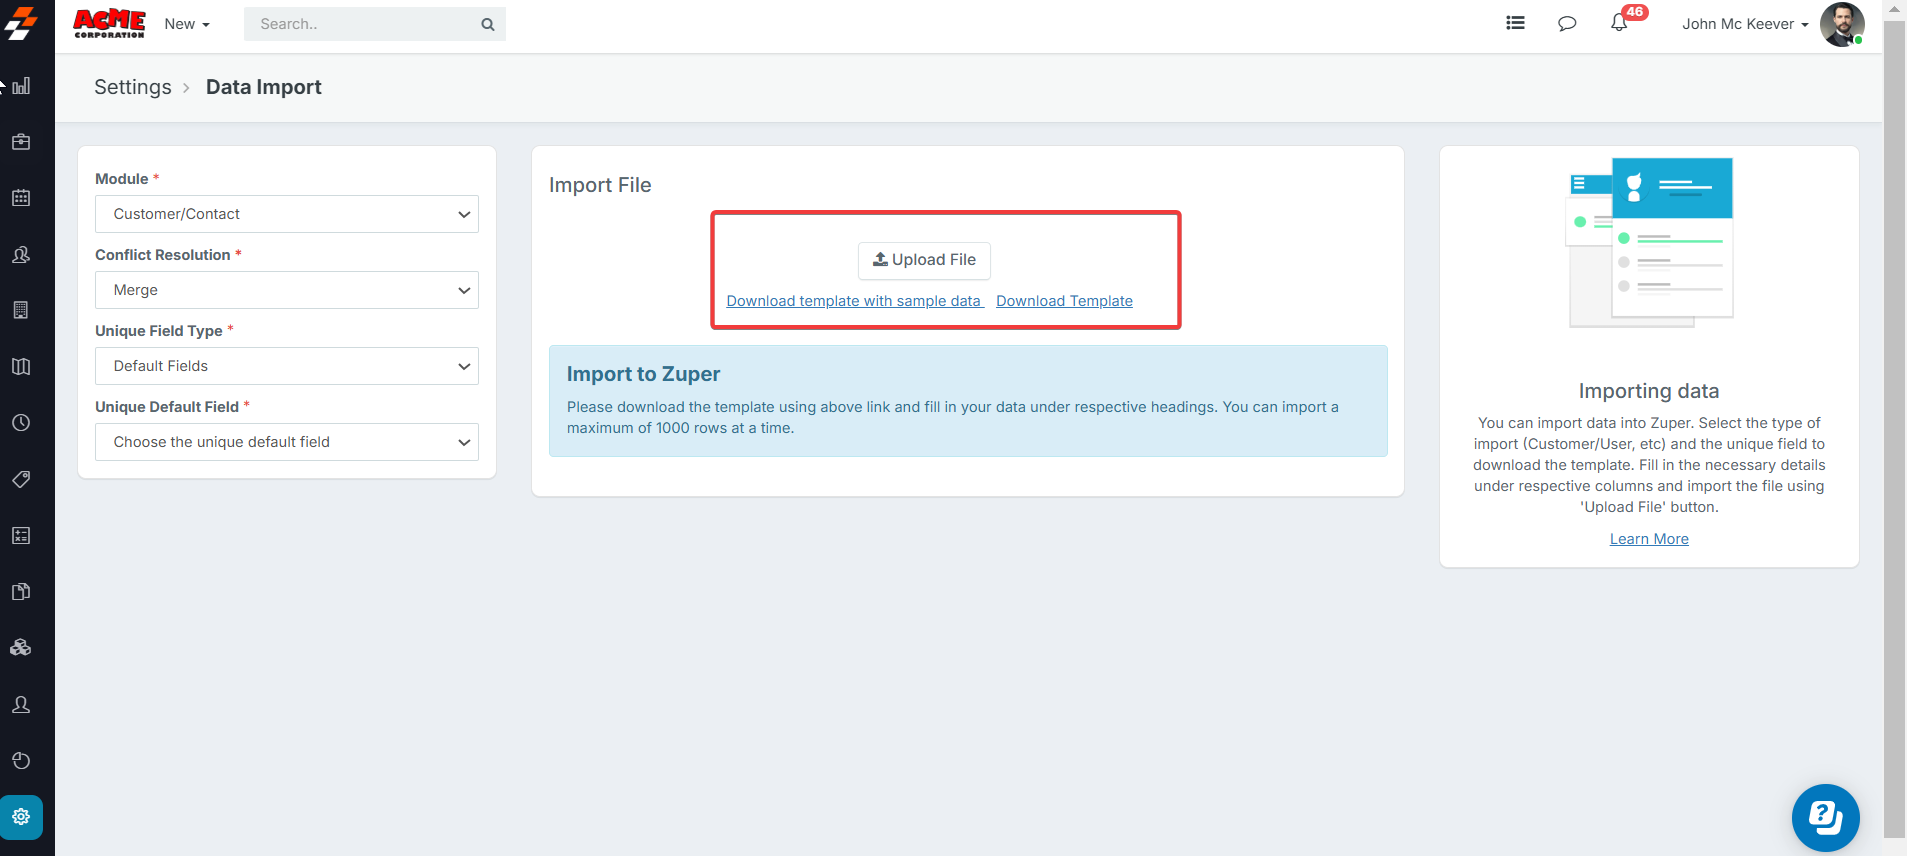1907x856 pixels.
Task: Click the page vertical scrollbar
Action: pos(1894,428)
